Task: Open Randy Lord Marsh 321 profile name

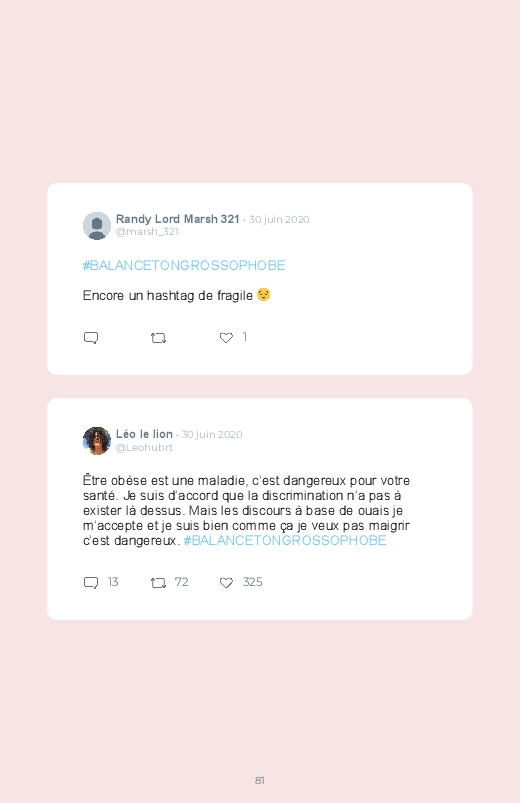Action: click(177, 219)
